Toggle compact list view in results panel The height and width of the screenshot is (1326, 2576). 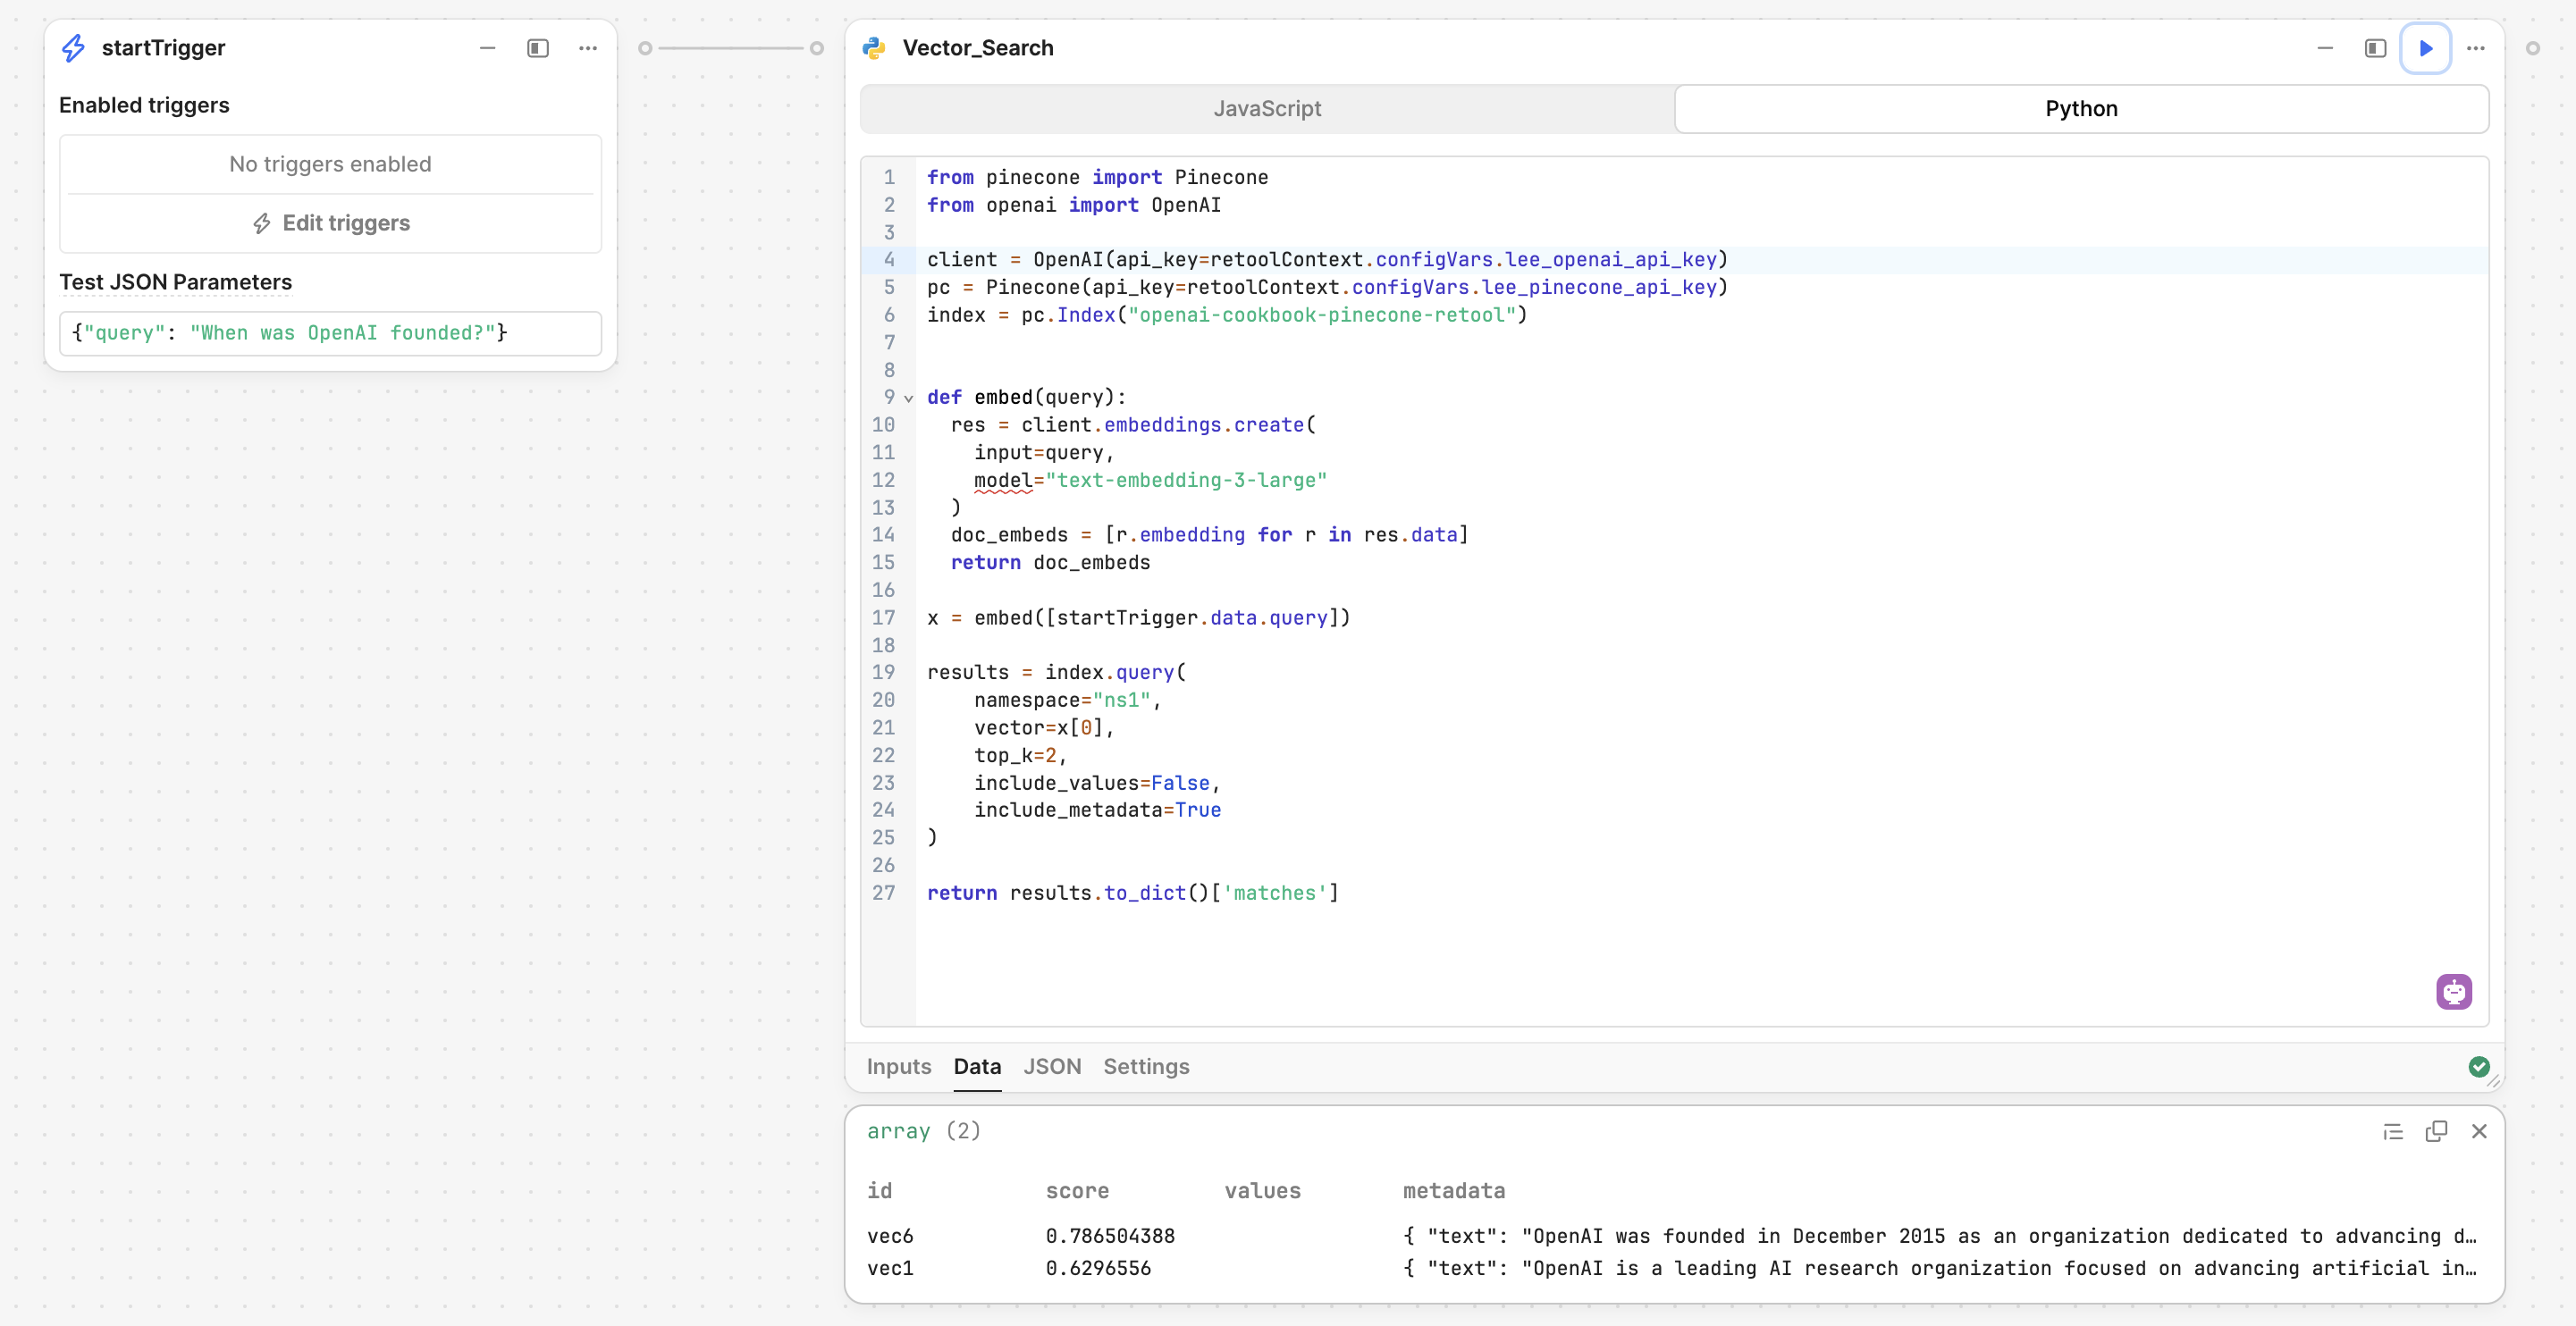2393,1131
